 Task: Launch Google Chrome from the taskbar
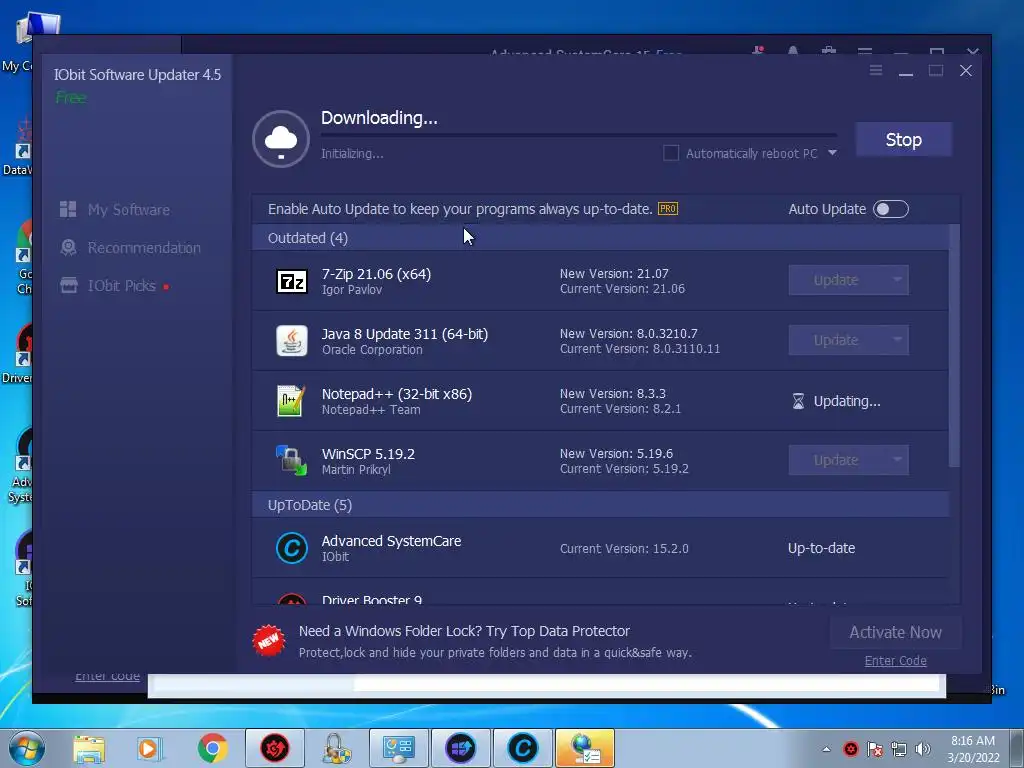[212, 748]
